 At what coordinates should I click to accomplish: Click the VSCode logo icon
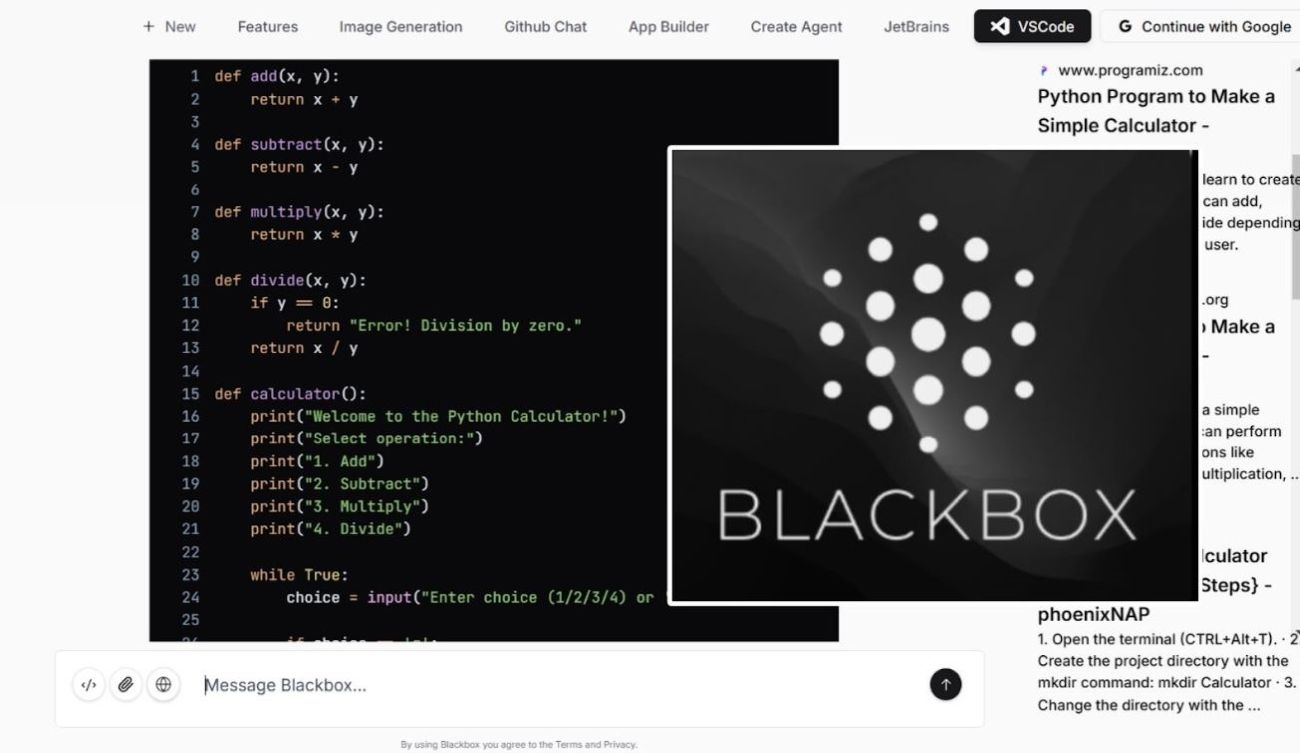[x=999, y=27]
